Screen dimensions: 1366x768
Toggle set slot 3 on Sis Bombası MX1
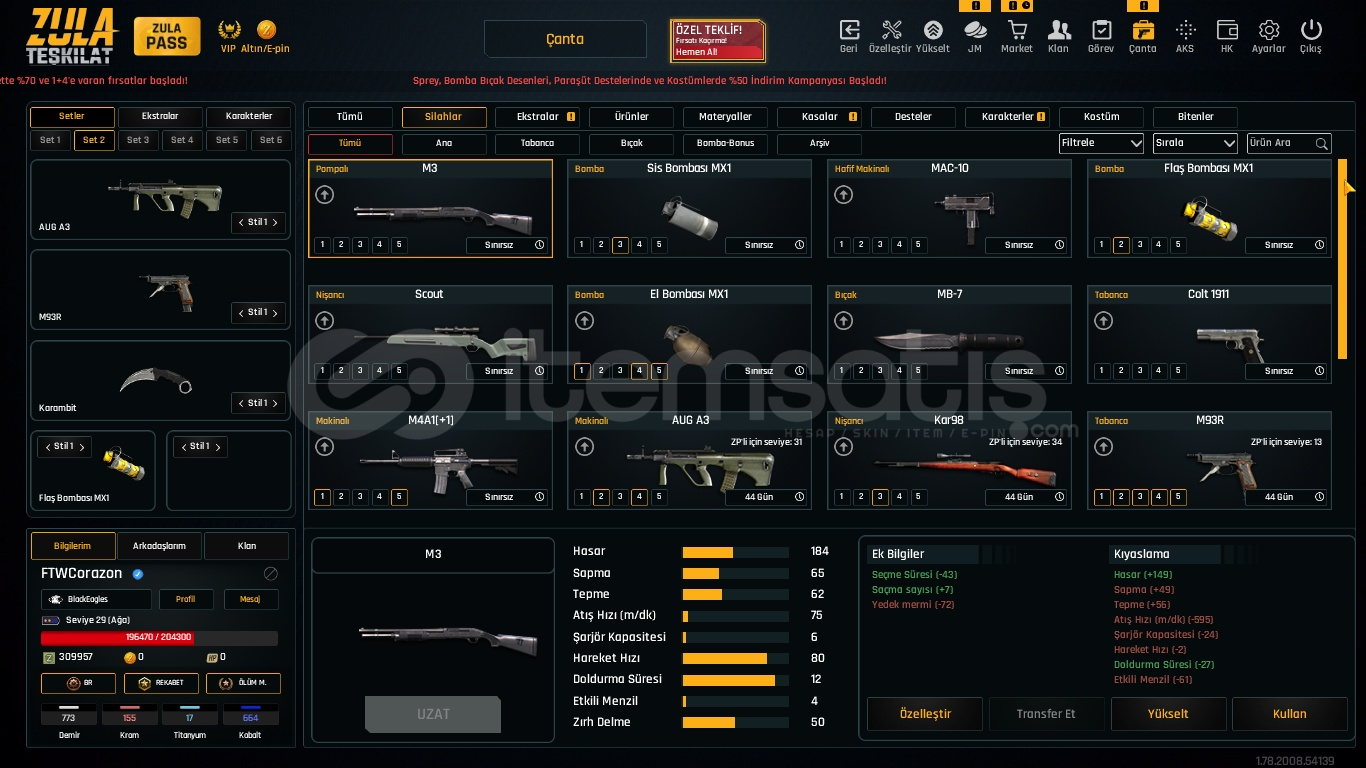click(x=620, y=245)
